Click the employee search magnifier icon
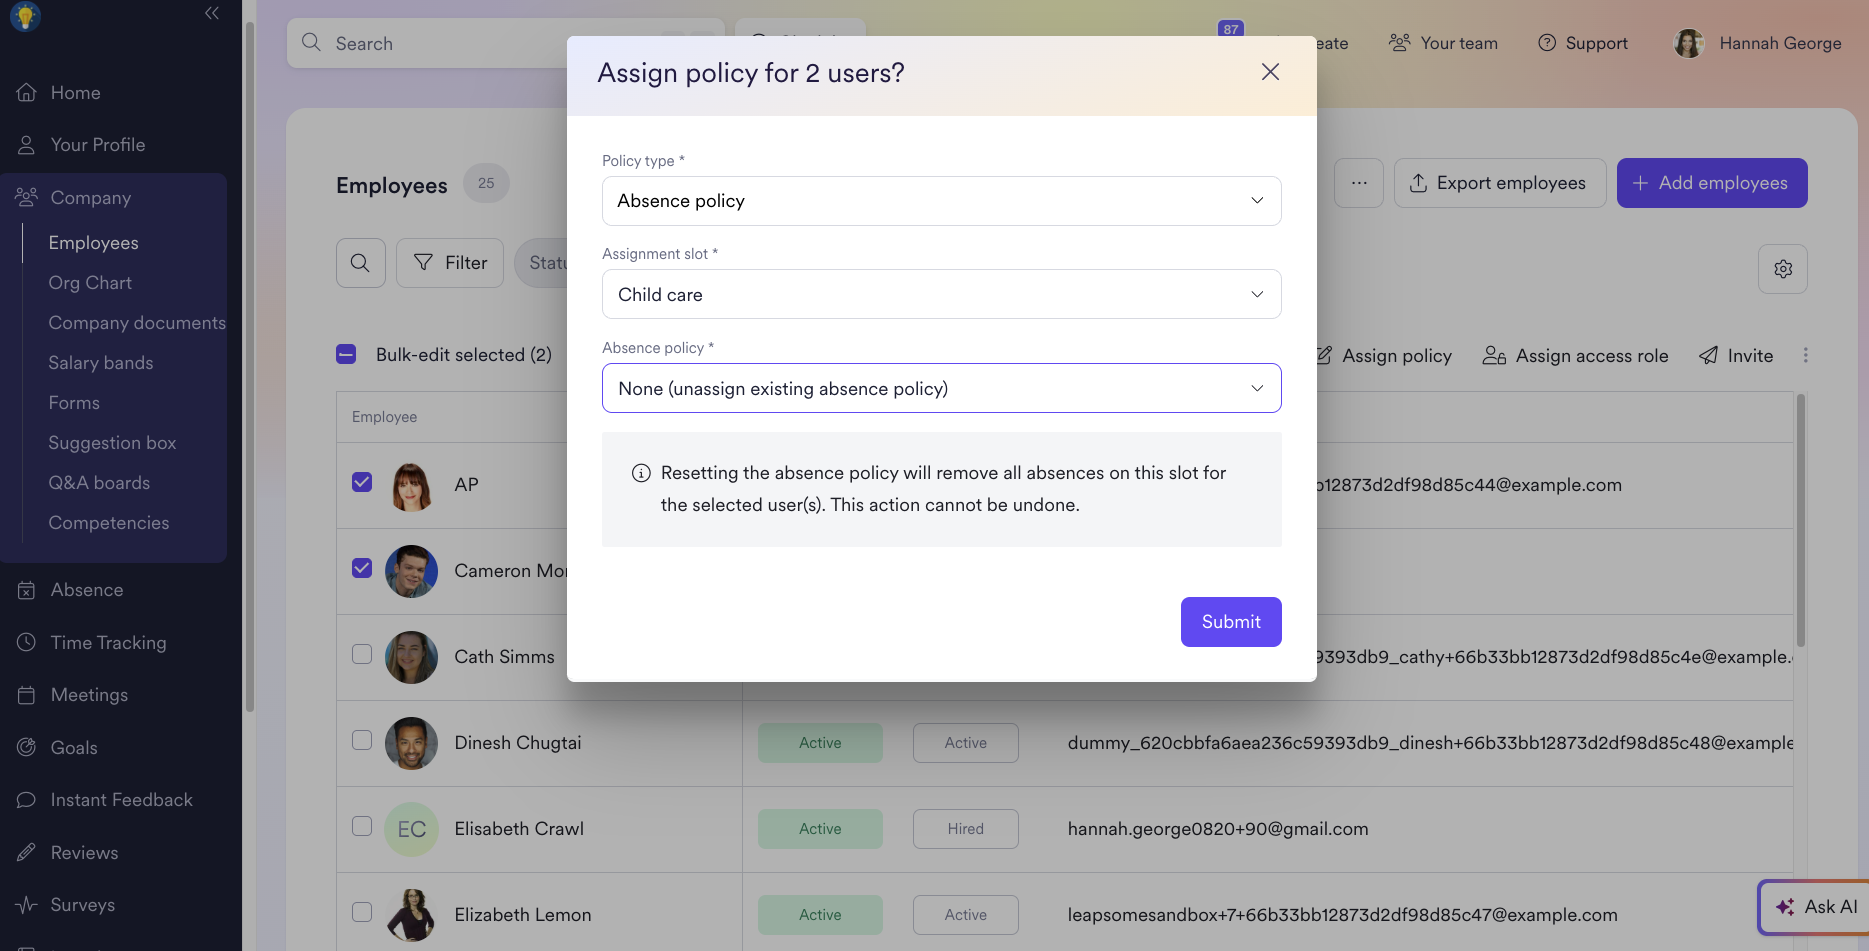The height and width of the screenshot is (951, 1869). 360,263
